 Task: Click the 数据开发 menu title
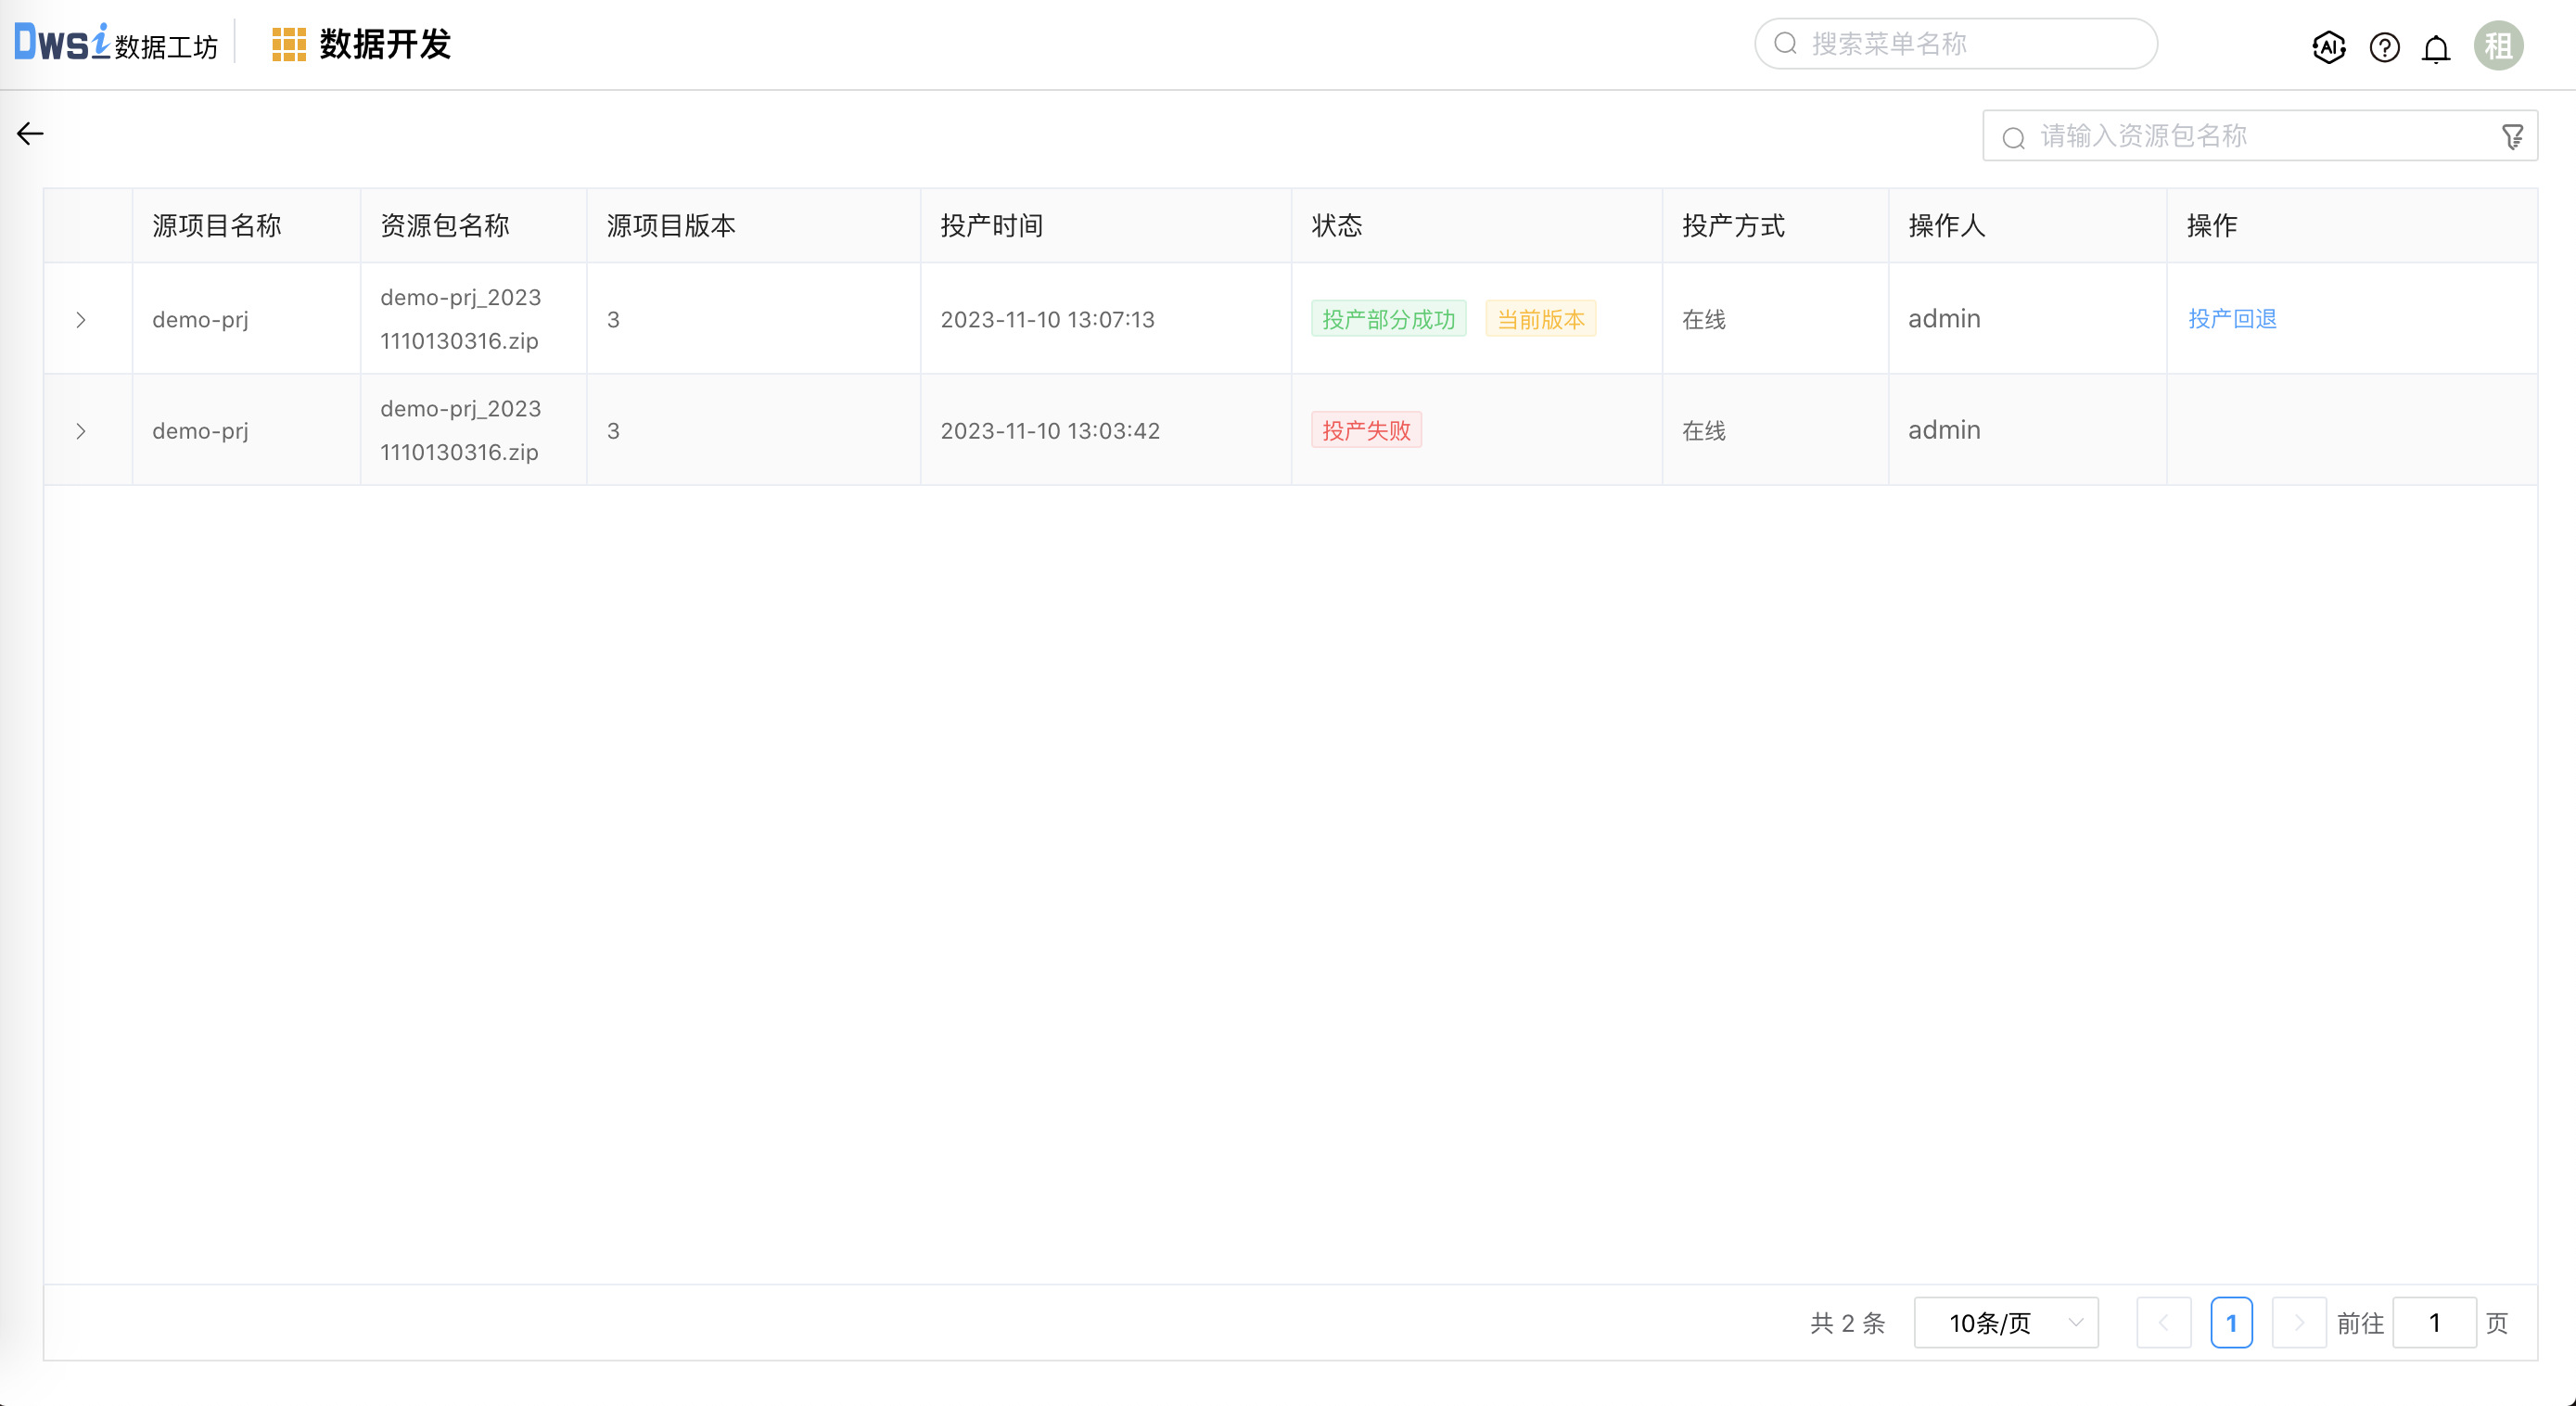pos(385,45)
